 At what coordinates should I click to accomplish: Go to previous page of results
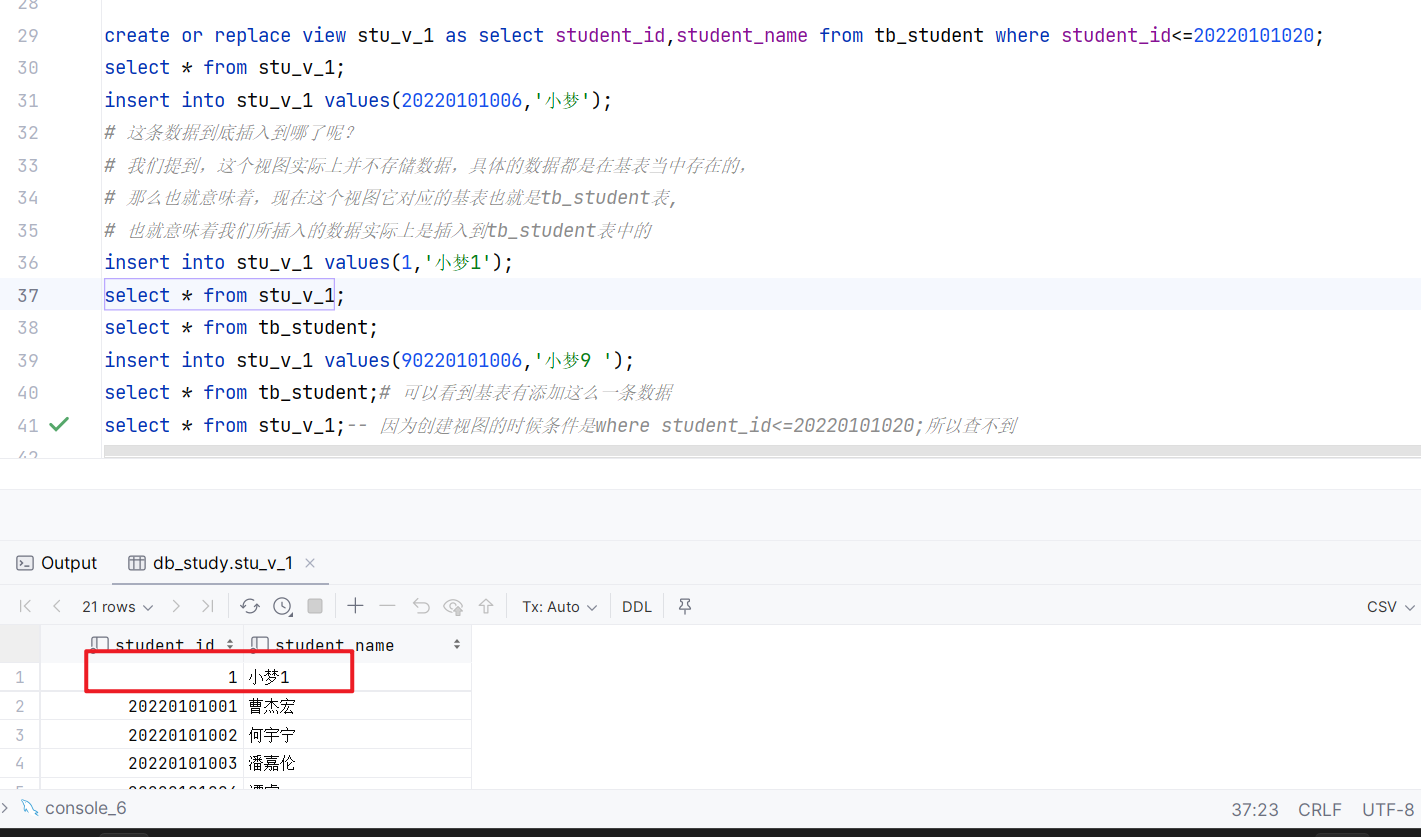tap(57, 606)
